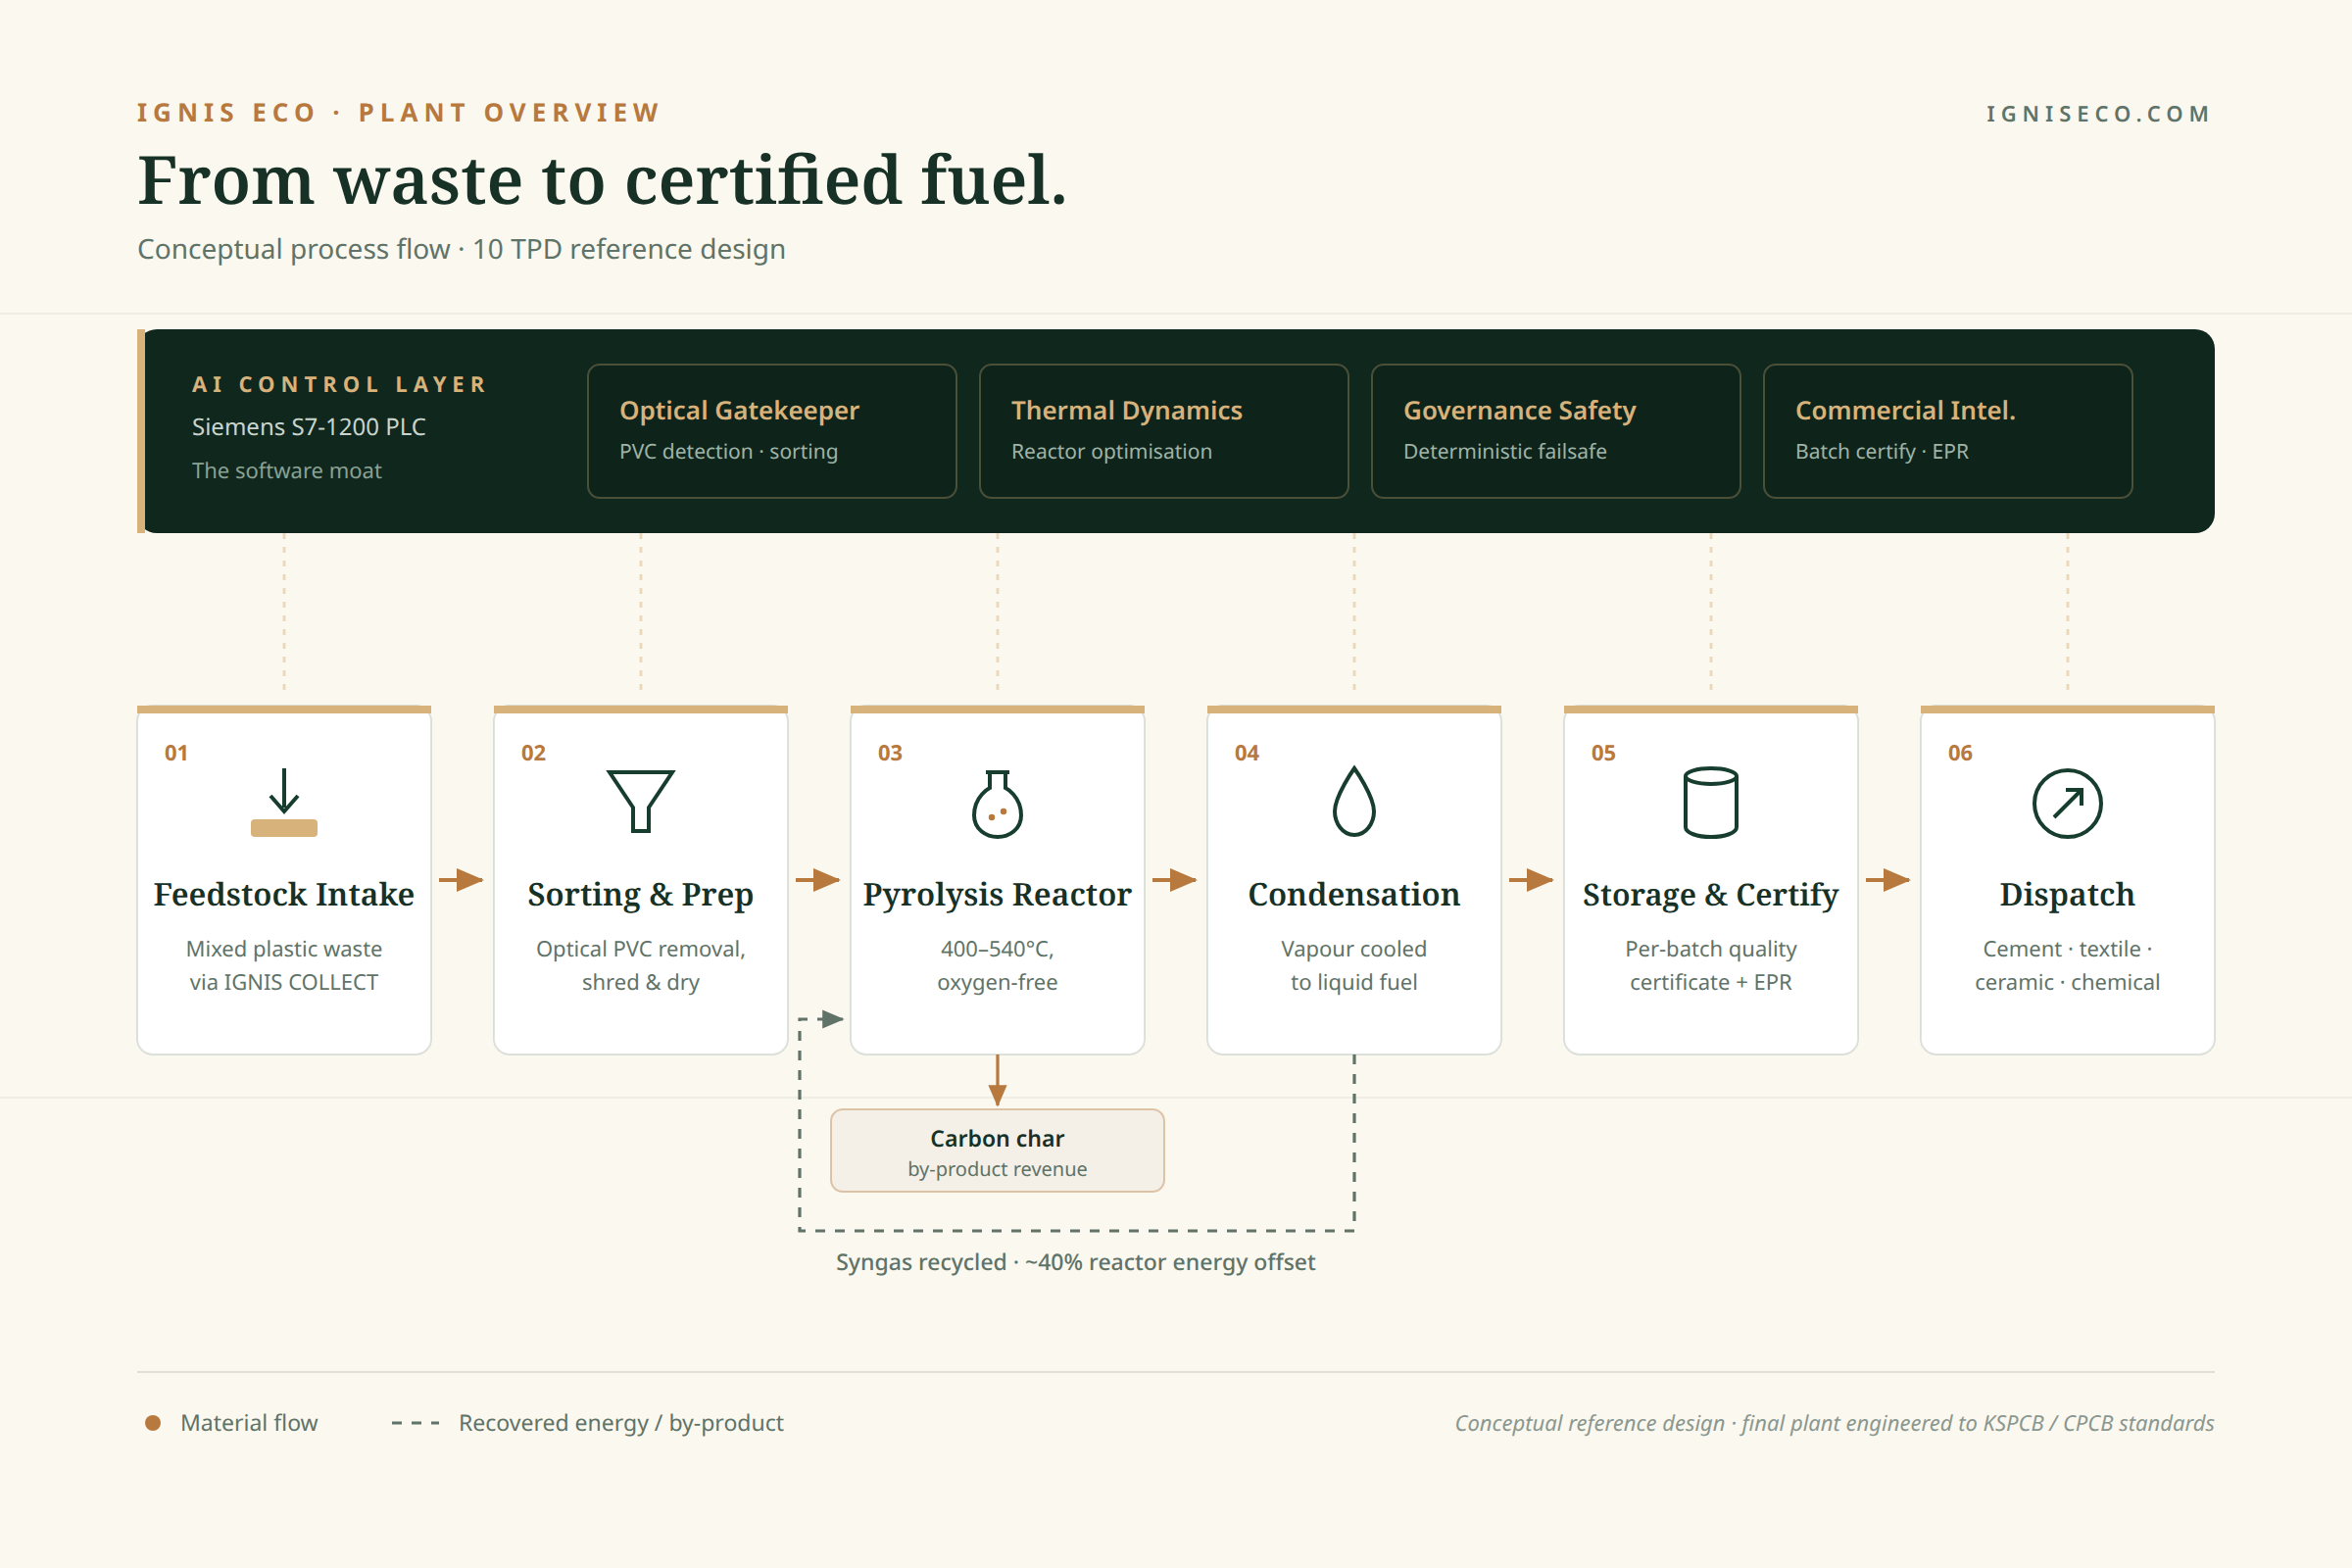Click 'Per-batch quality certificate + EPR' description
The height and width of the screenshot is (1568, 2352).
[x=1710, y=965]
